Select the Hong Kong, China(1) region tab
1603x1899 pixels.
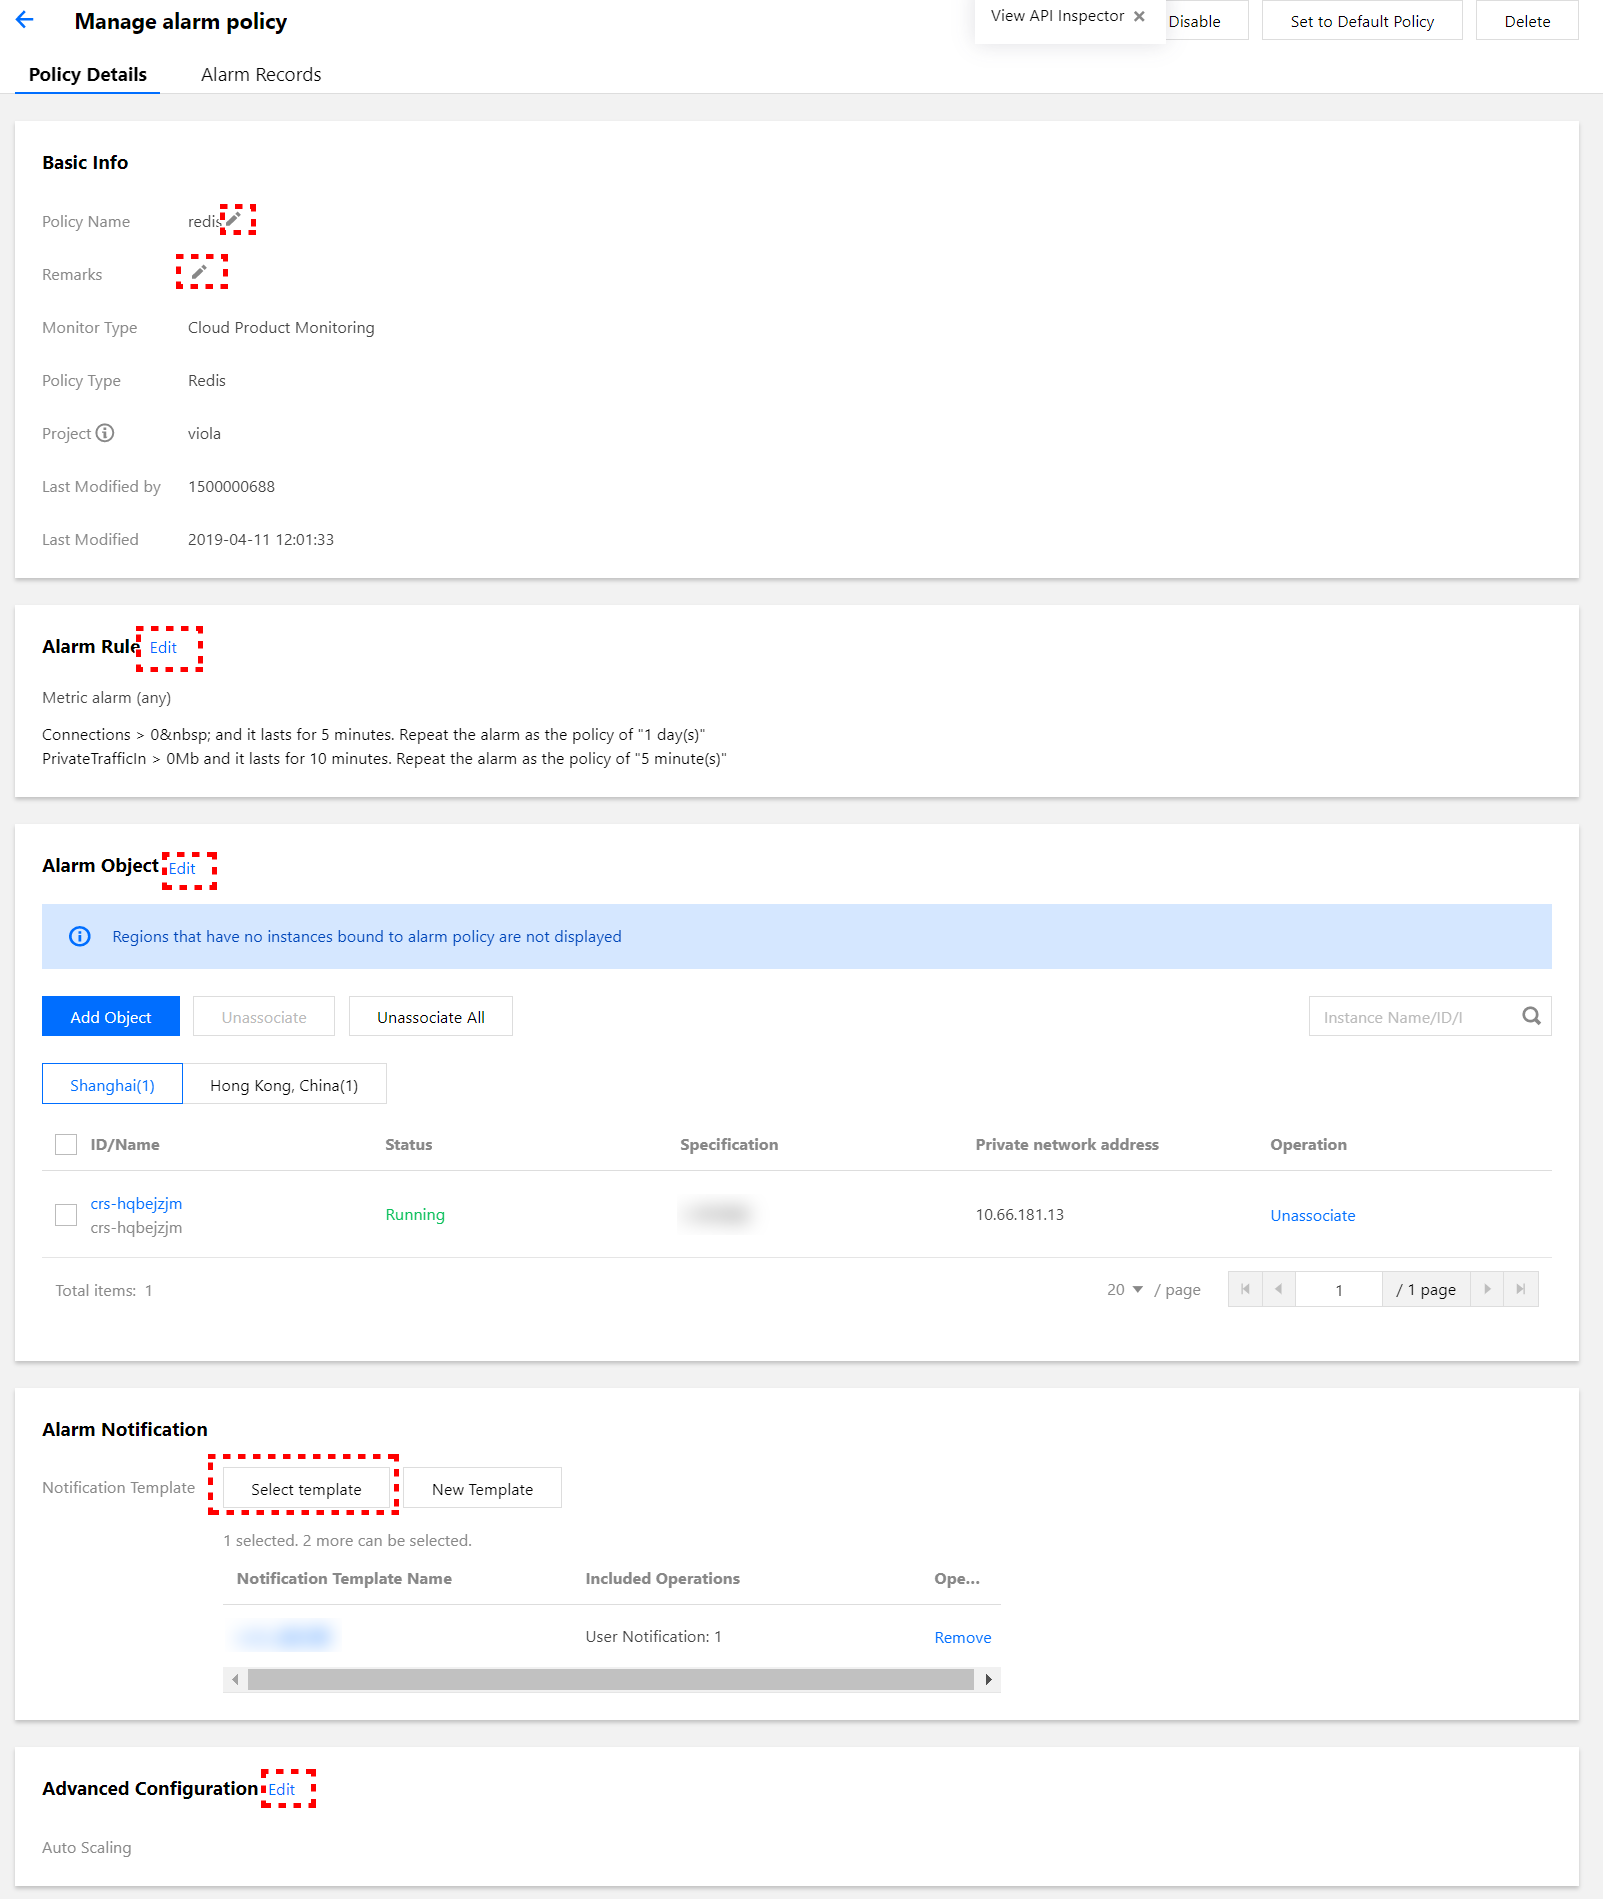coord(284,1085)
